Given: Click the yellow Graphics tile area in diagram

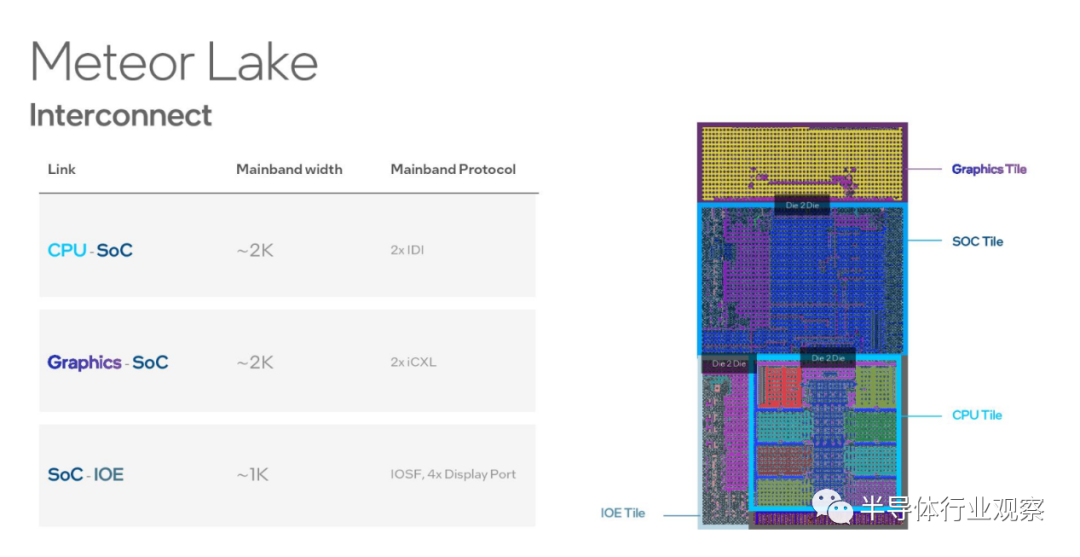Looking at the screenshot, I should pyautogui.click(x=802, y=162).
